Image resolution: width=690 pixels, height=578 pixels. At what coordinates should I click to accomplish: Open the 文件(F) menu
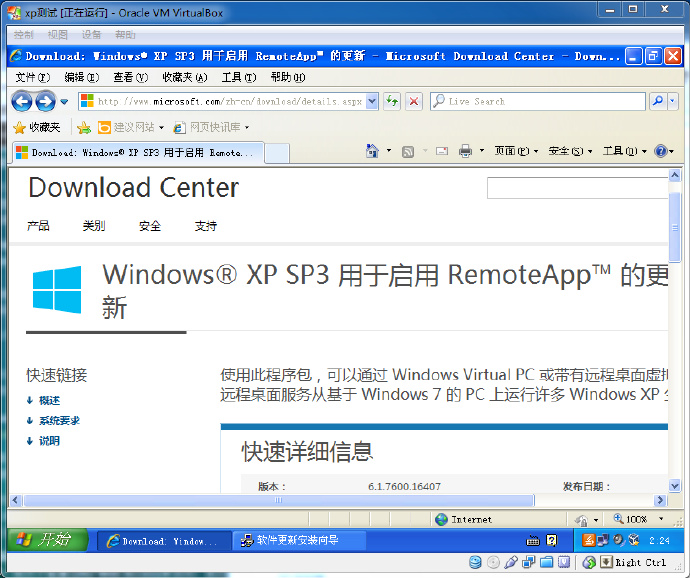33,77
